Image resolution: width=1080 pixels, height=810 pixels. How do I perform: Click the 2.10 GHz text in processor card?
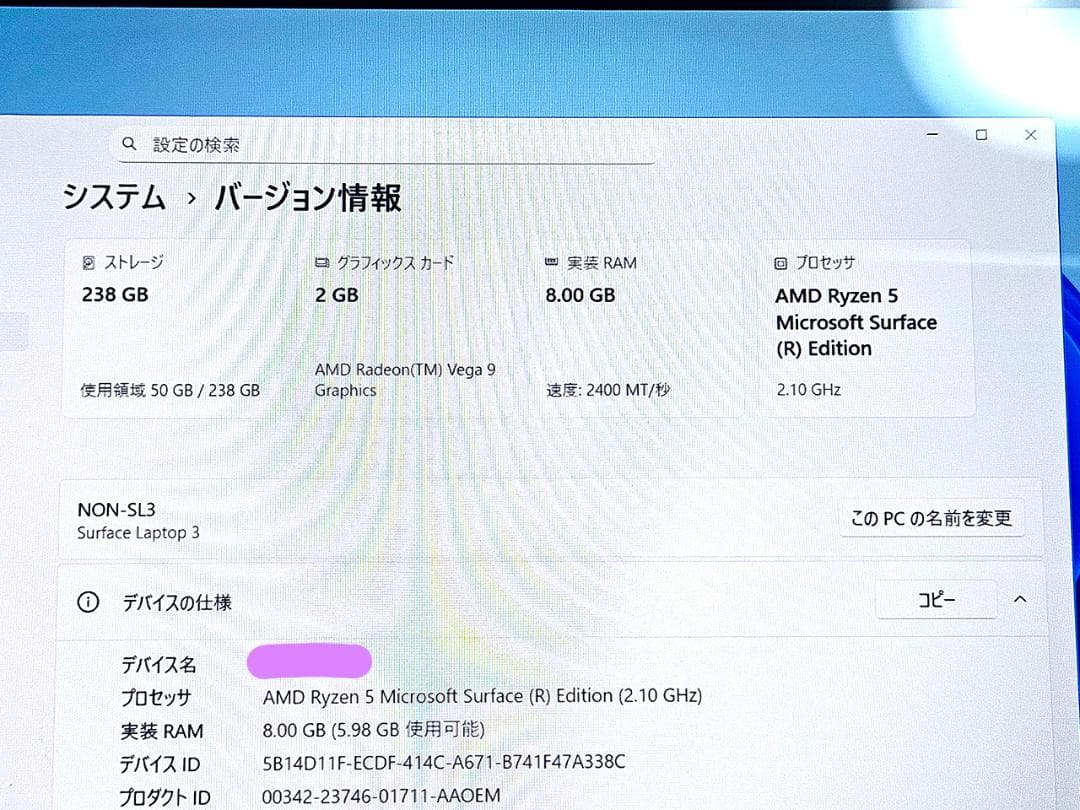click(809, 390)
